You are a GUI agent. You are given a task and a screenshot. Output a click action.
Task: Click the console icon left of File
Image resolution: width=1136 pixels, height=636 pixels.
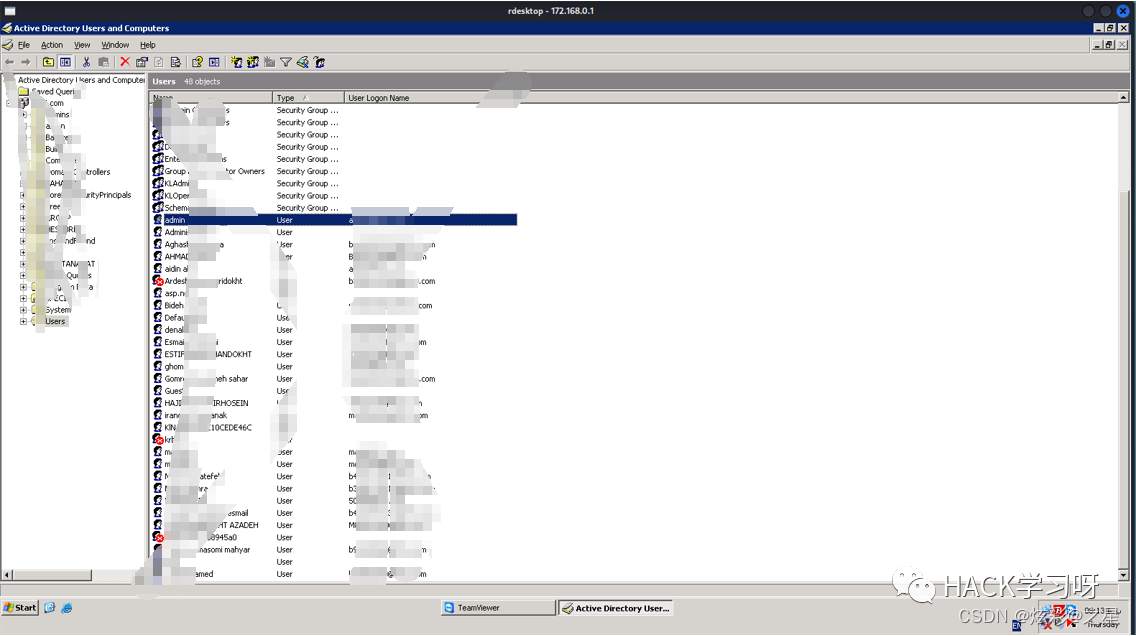coord(7,45)
